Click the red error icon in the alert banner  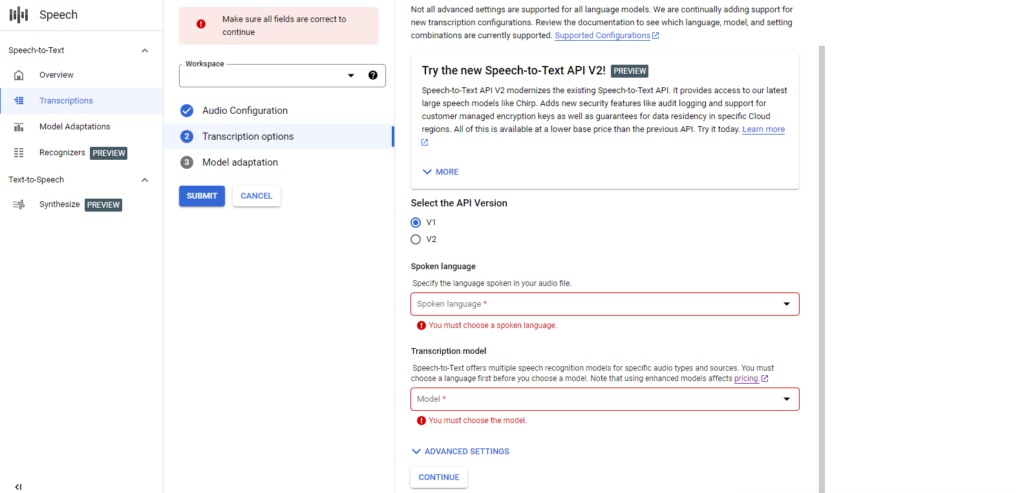click(x=201, y=24)
